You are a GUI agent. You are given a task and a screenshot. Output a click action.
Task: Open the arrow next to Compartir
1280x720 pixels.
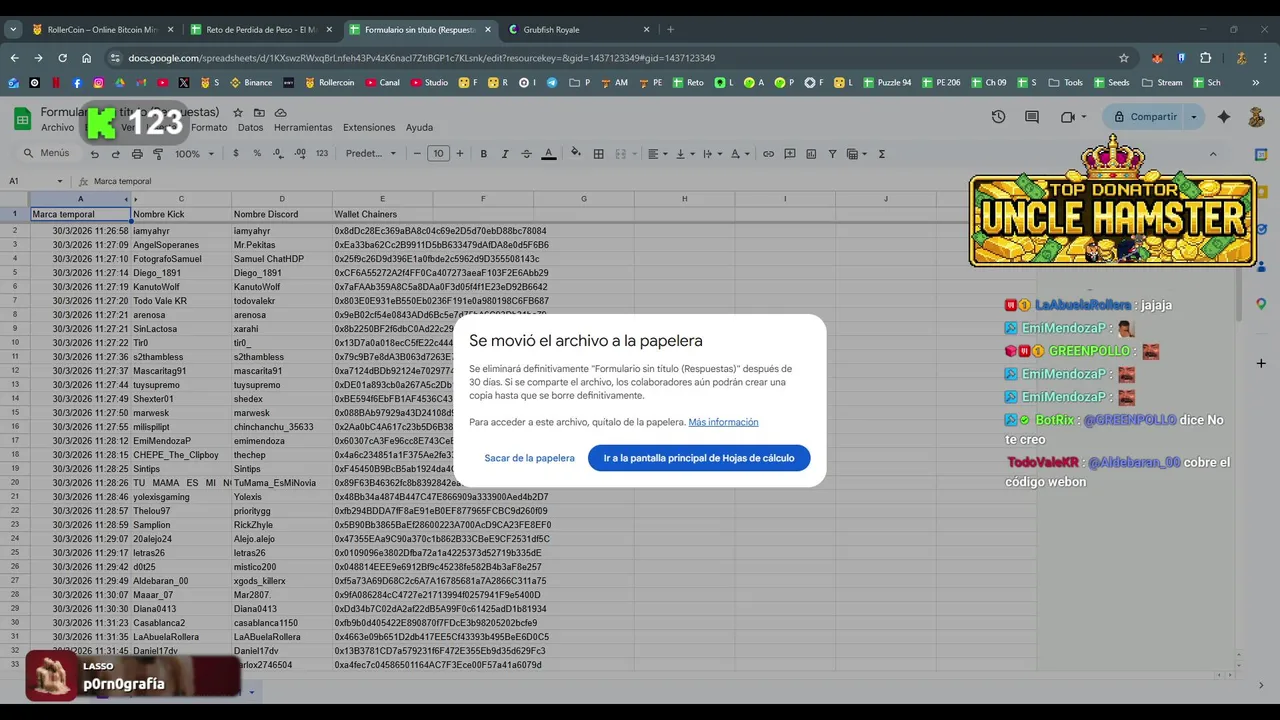pos(1193,117)
